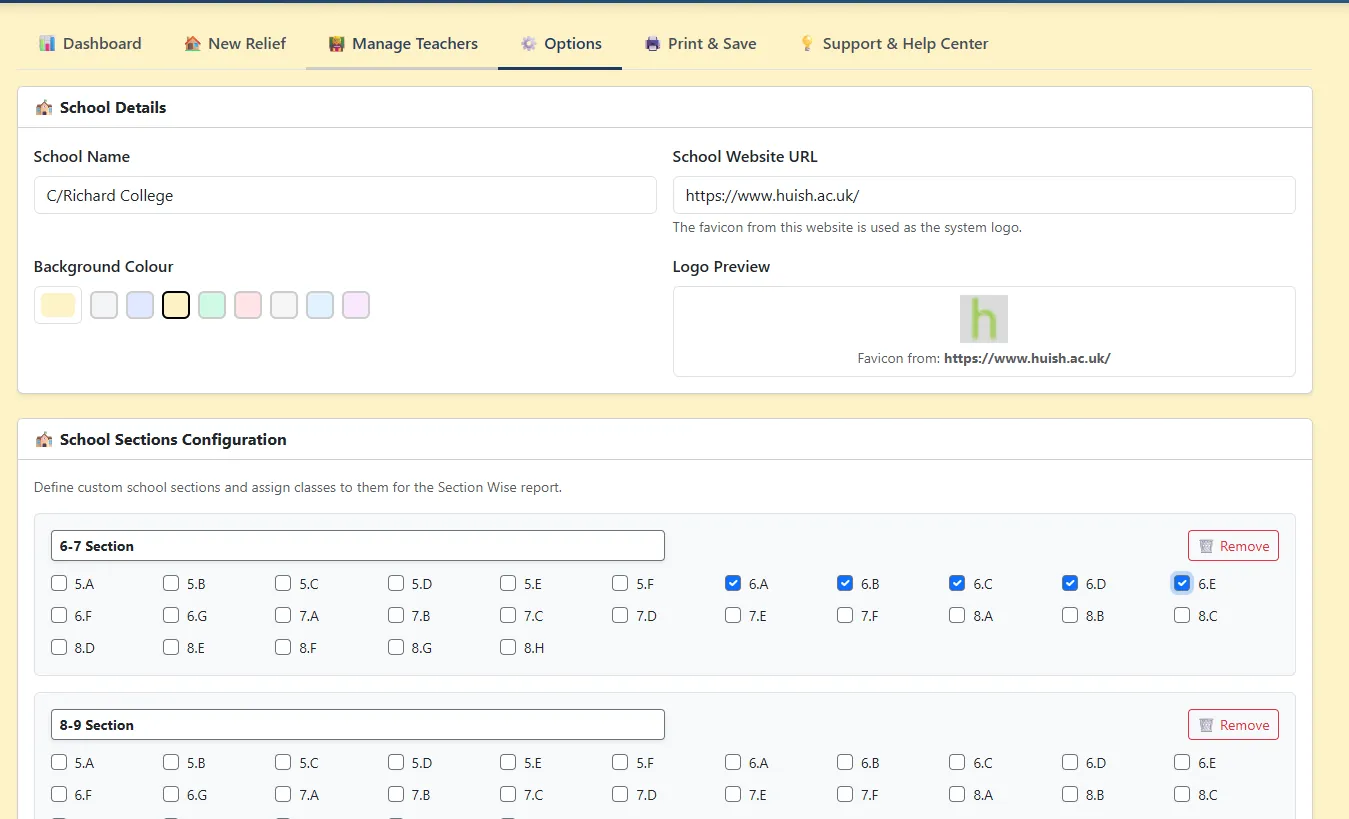The image size is (1349, 819).
Task: Pick the pink background colour swatch
Action: click(x=248, y=305)
